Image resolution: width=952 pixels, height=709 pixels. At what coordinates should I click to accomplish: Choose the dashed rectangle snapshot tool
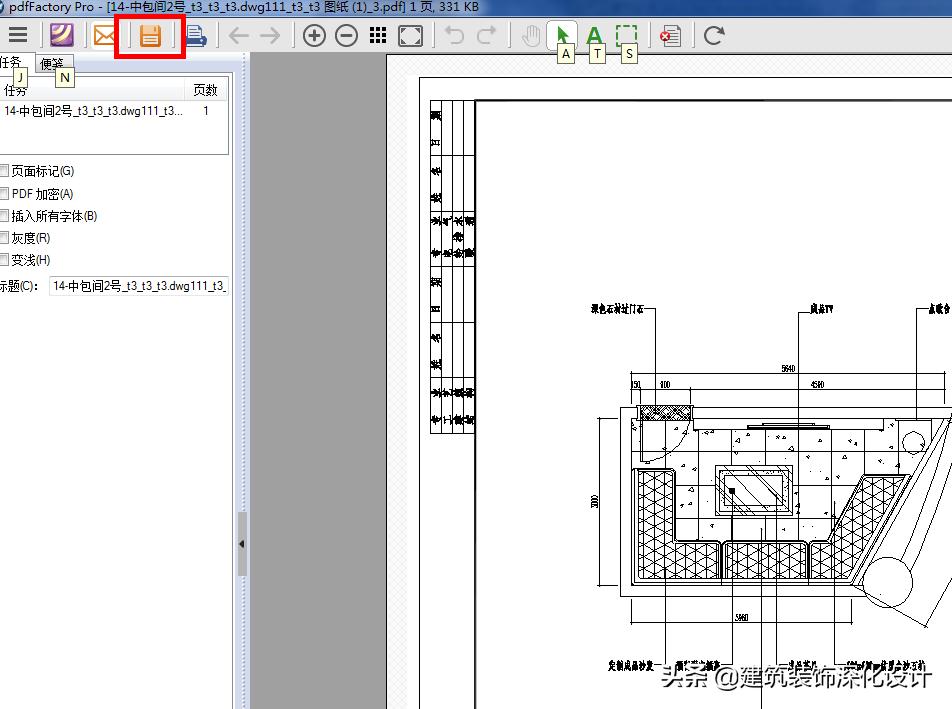tap(626, 36)
